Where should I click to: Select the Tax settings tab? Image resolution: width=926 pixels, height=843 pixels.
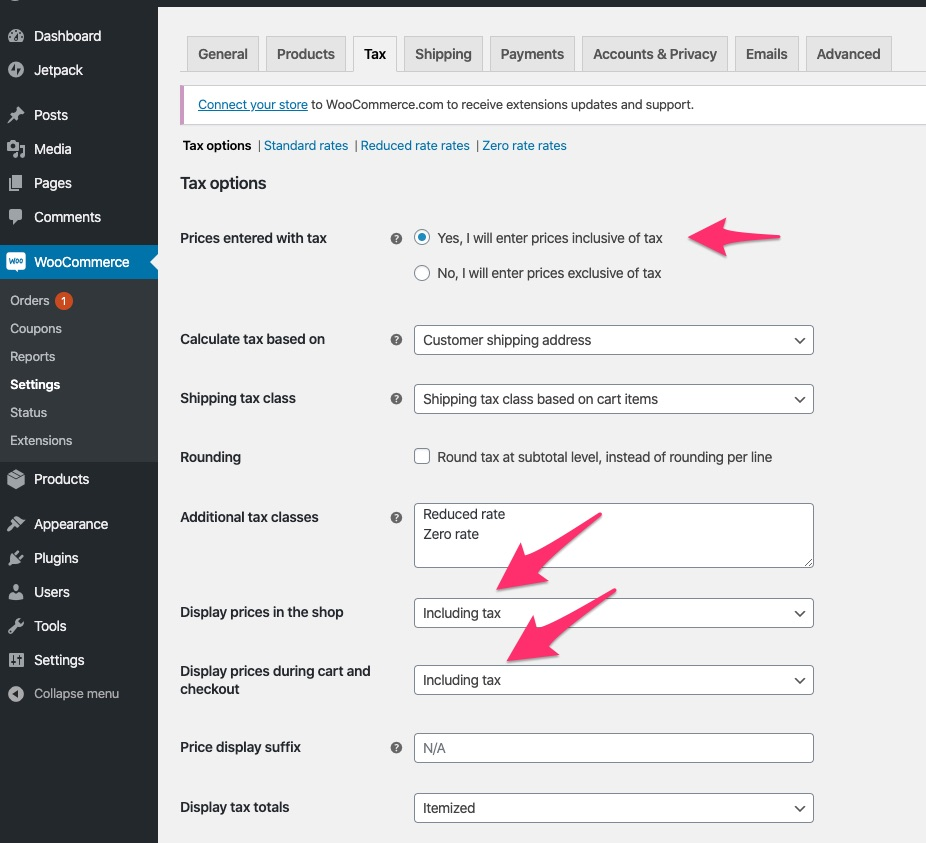[x=375, y=54]
